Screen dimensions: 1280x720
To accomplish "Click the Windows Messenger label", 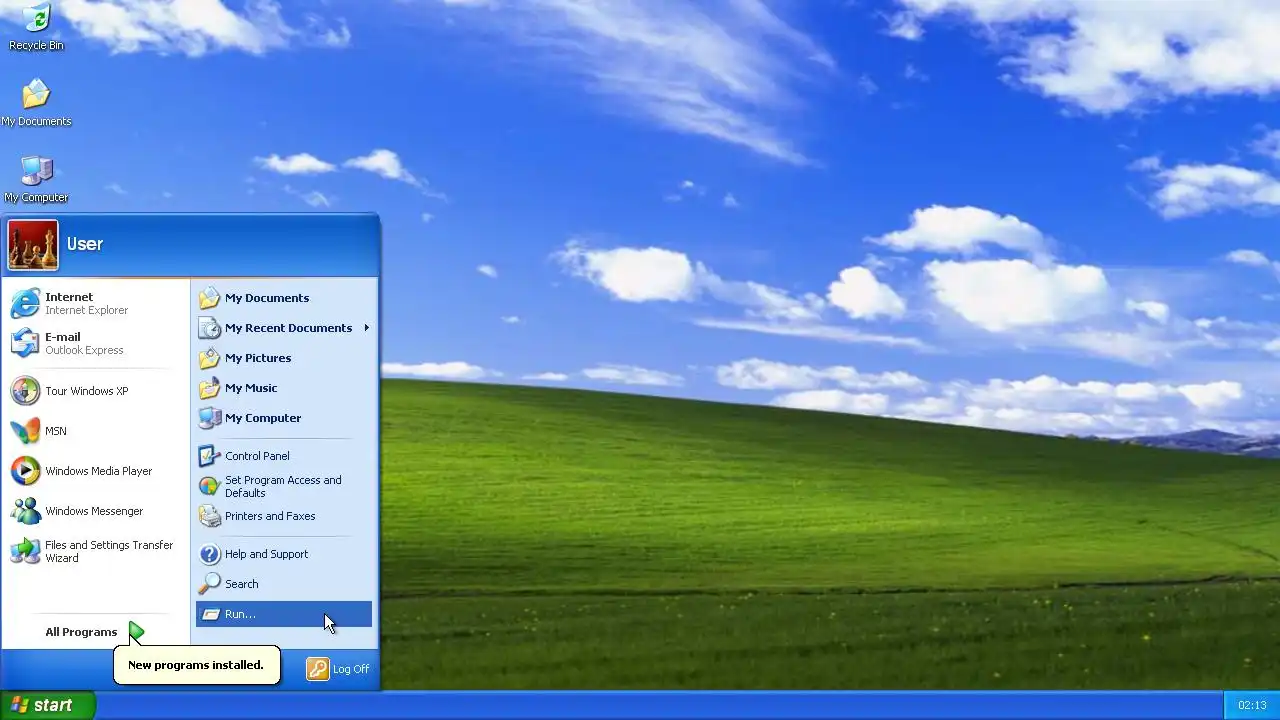I will 94,511.
